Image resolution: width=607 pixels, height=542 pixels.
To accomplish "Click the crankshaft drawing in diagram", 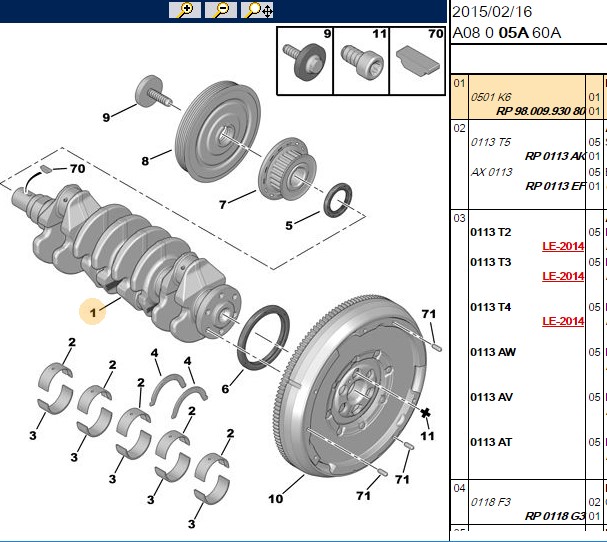I will [x=128, y=261].
